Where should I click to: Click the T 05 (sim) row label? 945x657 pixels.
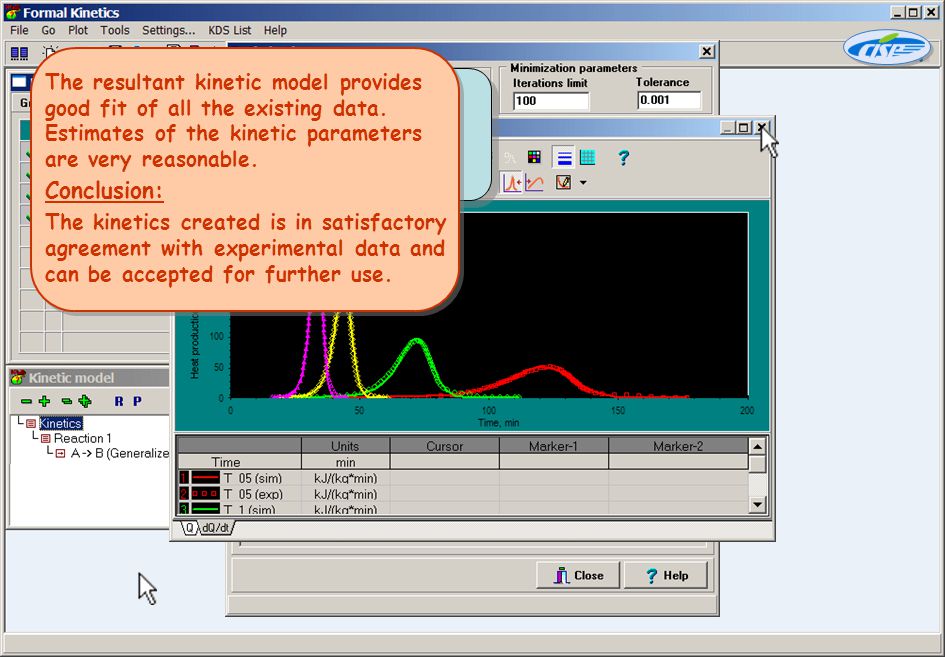coord(253,478)
